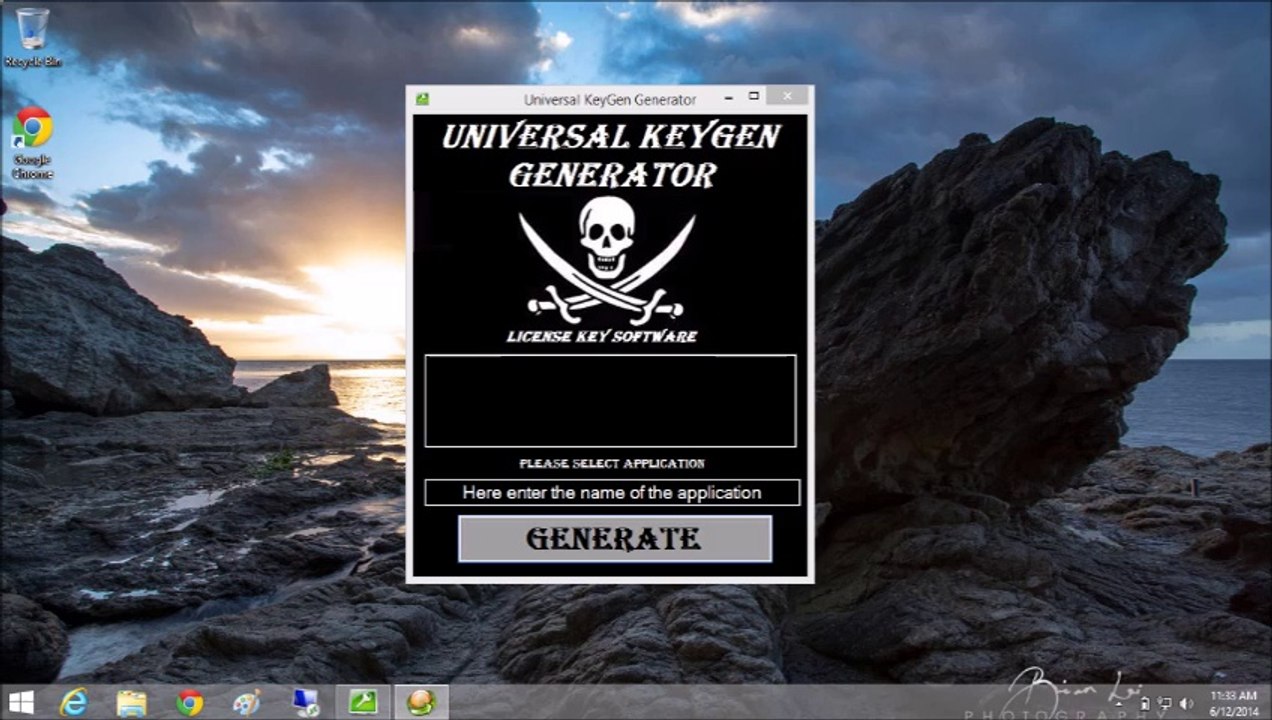1272x720 pixels.
Task: Select the active orange globe taskbar app
Action: [421, 702]
